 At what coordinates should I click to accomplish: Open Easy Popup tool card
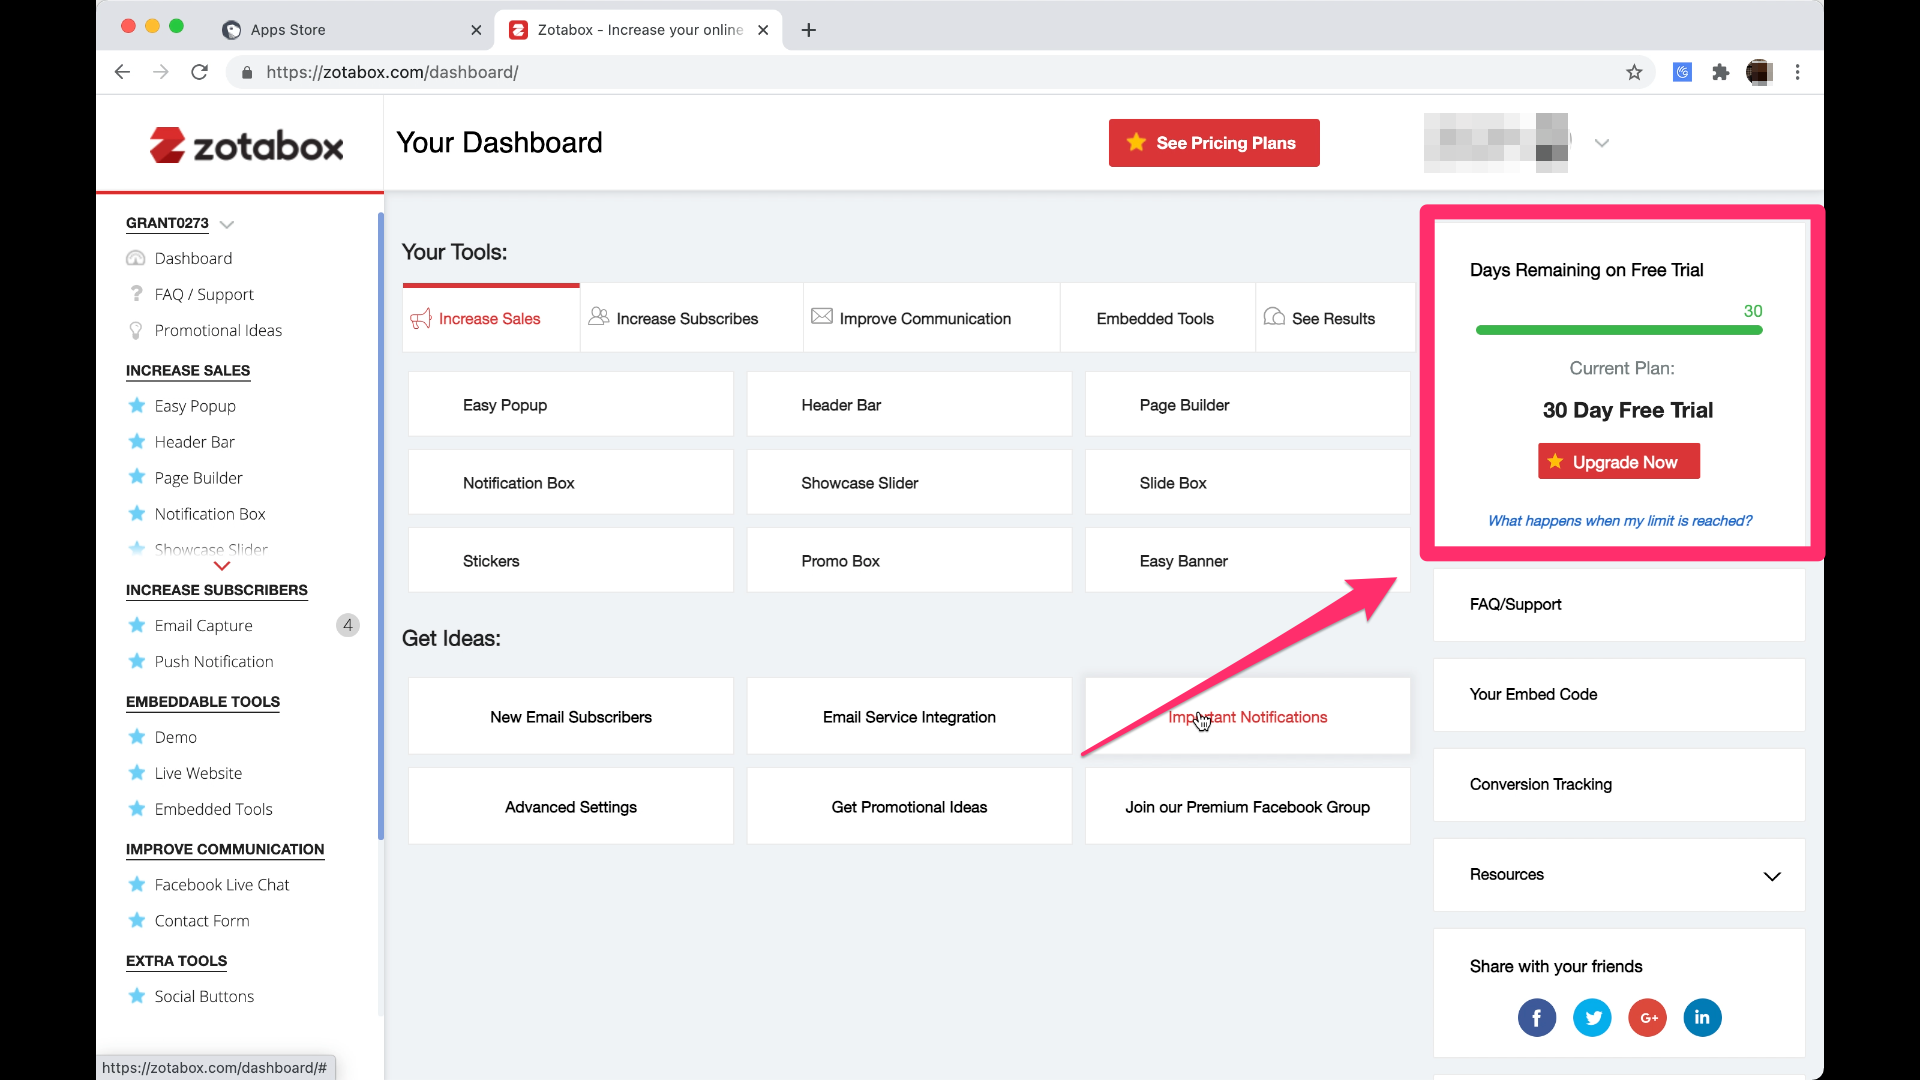571,405
